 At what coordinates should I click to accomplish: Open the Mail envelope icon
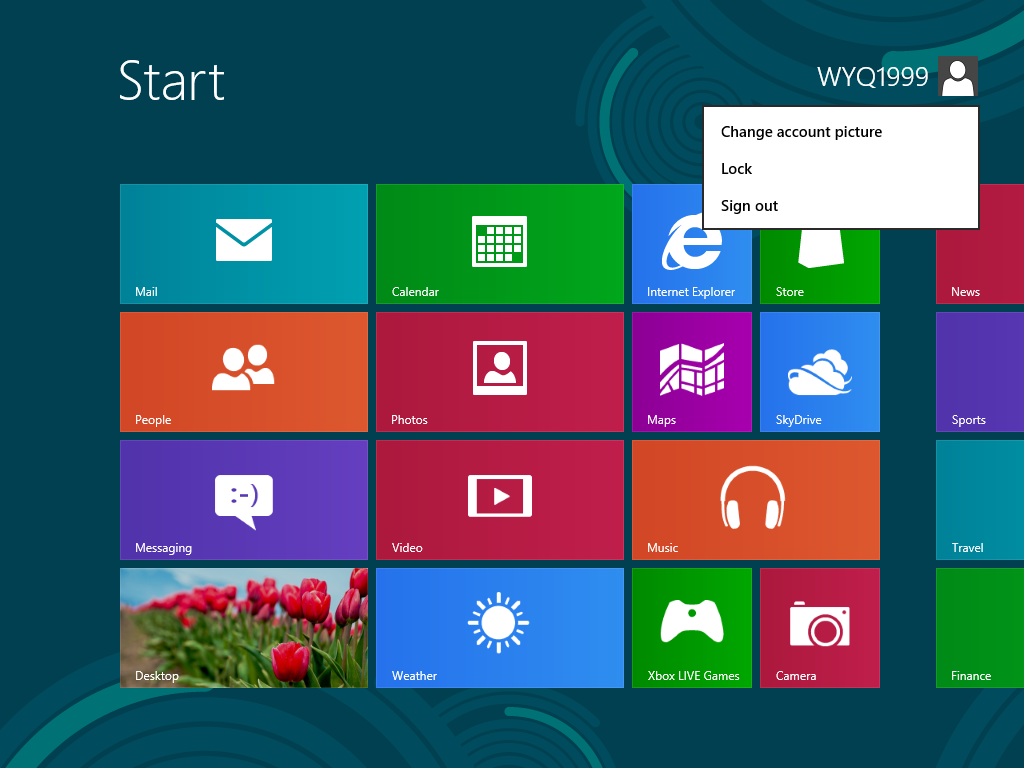[244, 240]
